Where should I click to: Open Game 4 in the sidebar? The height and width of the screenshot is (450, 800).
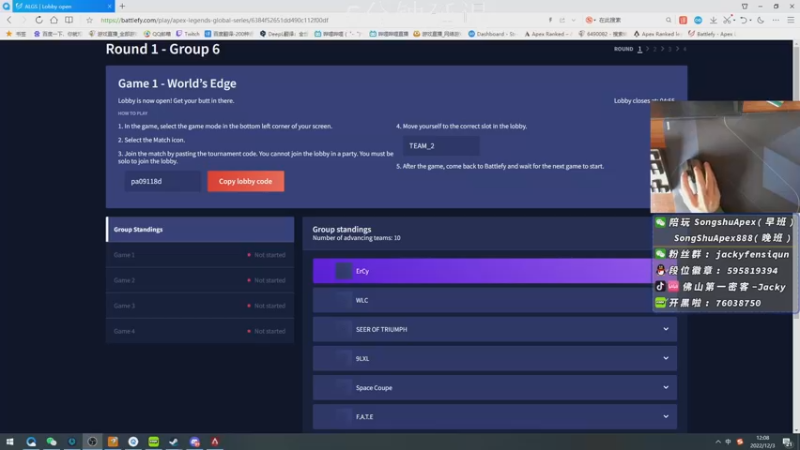pos(200,331)
